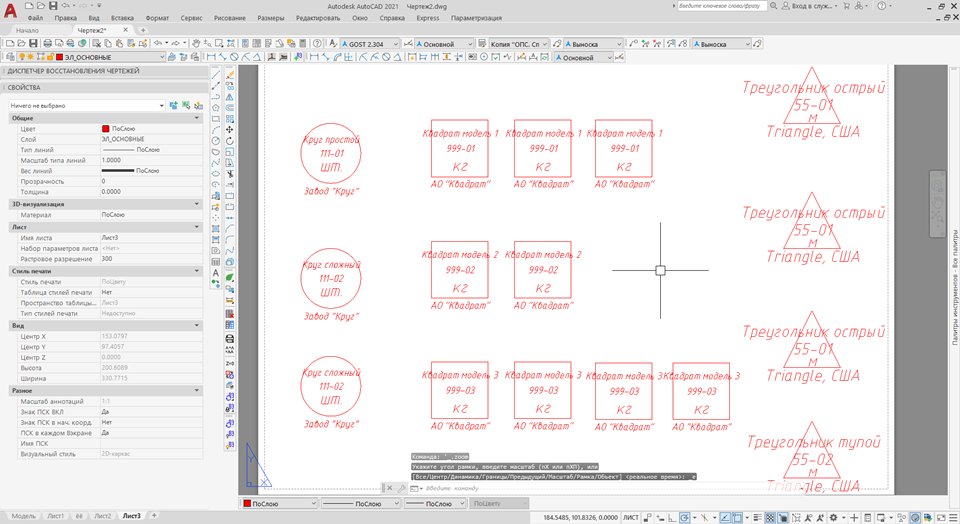The width and height of the screenshot is (960, 524).
Task: Click the keyword search input field
Action: [721, 6]
